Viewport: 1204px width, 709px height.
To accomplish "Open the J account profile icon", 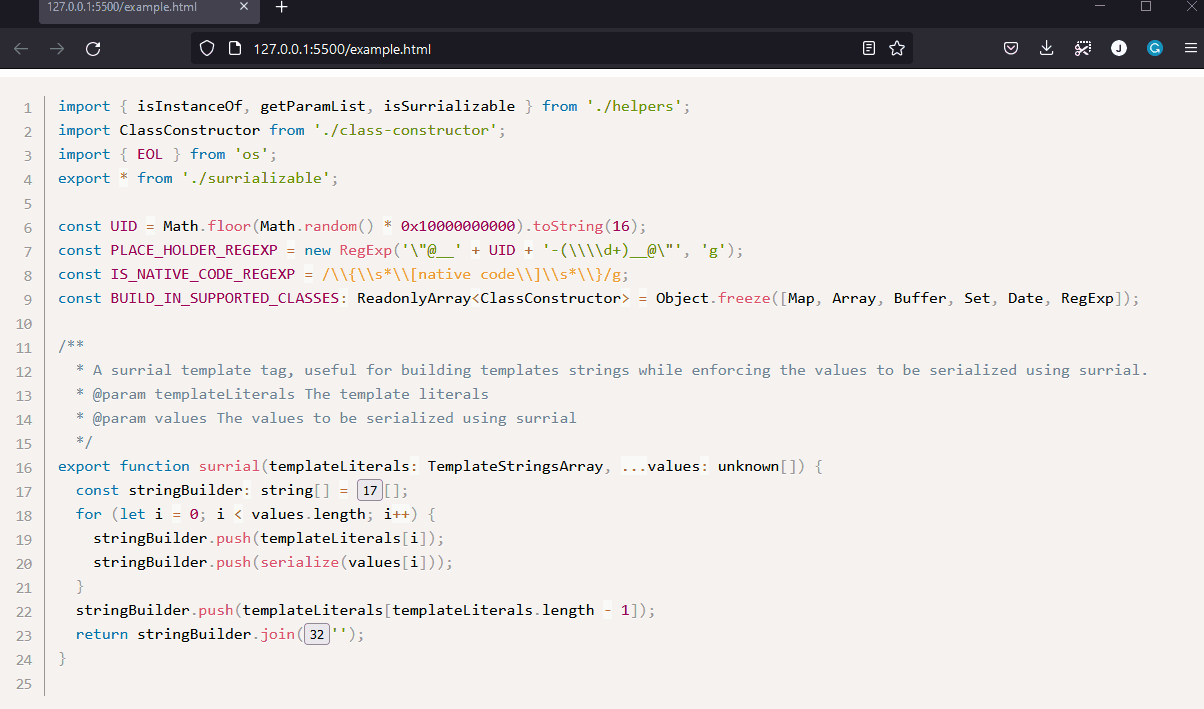I will pos(1119,47).
